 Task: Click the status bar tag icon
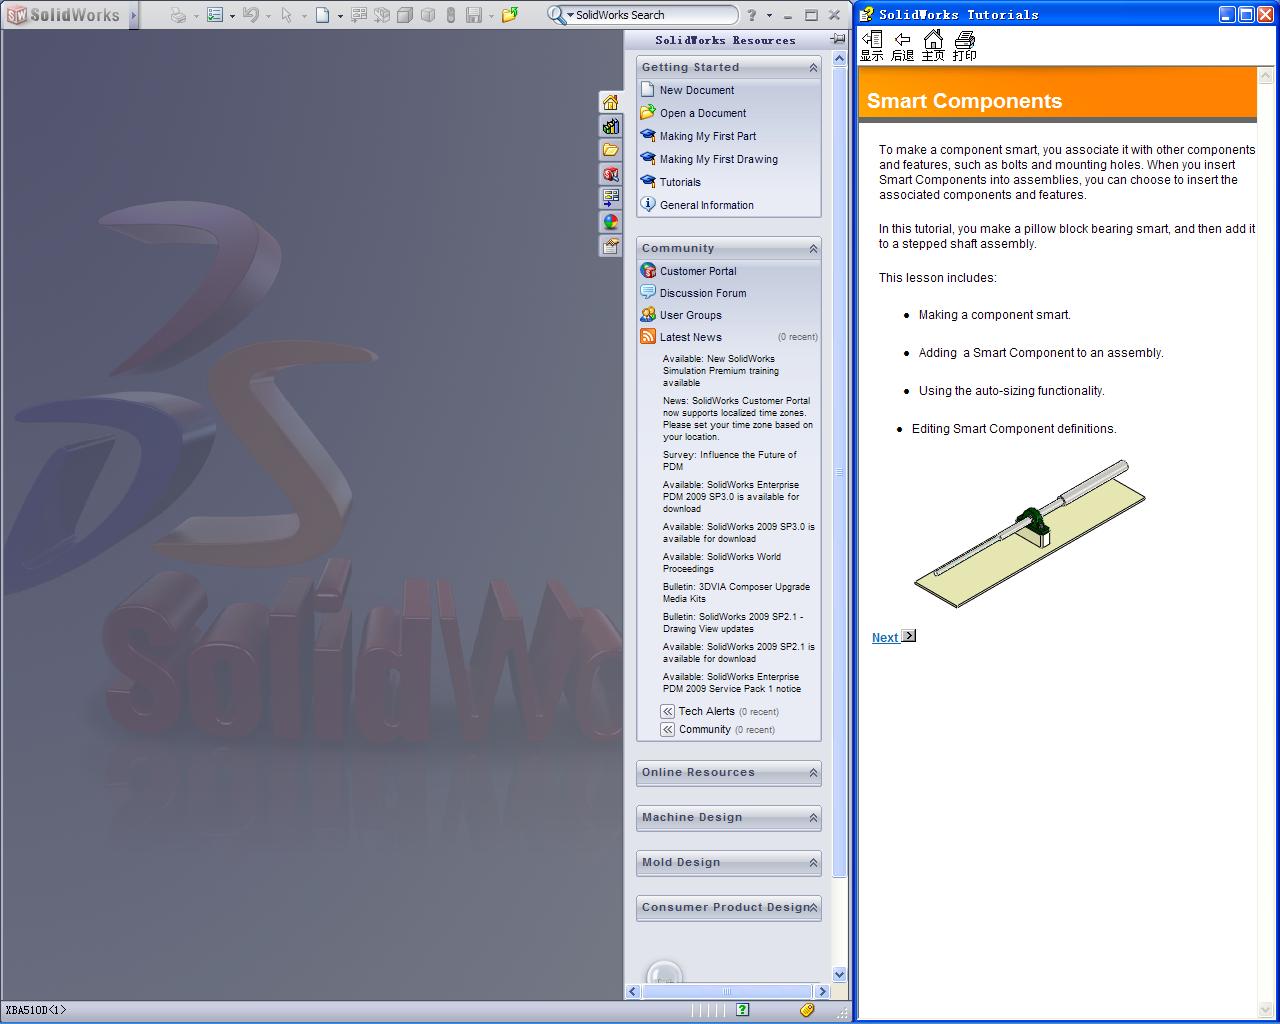click(x=808, y=1010)
